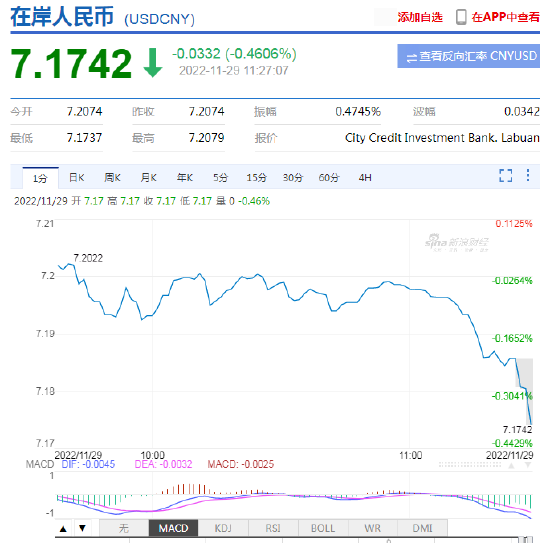Switch to the 60分 chart tab
The image size is (550, 543).
[x=329, y=178]
